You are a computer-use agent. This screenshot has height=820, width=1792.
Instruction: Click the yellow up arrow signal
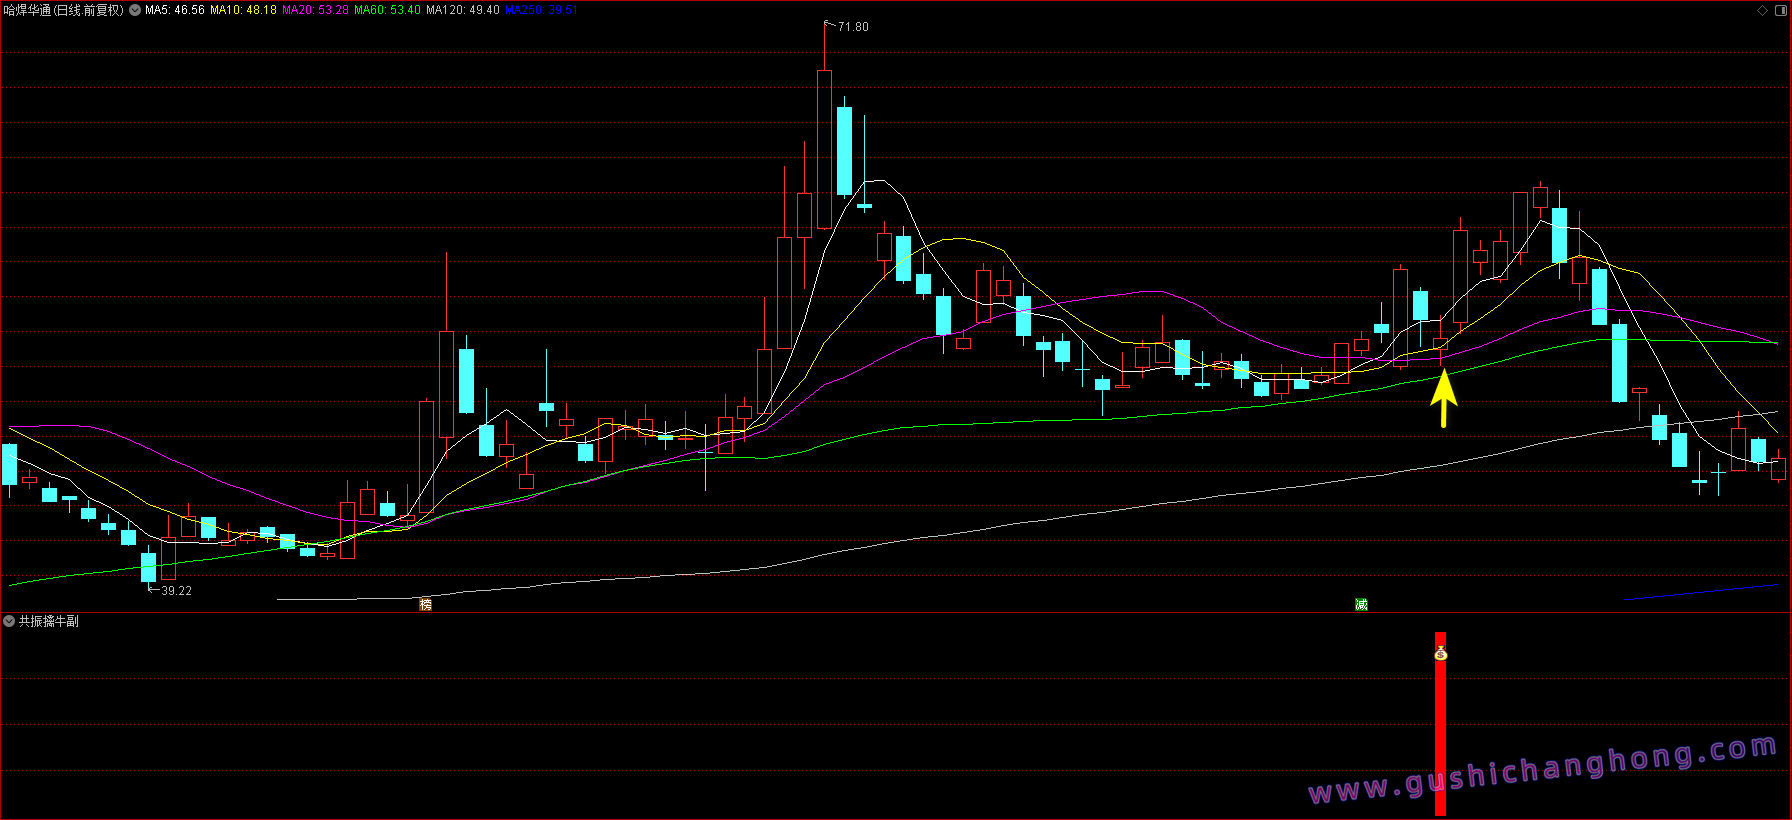pyautogui.click(x=1443, y=399)
